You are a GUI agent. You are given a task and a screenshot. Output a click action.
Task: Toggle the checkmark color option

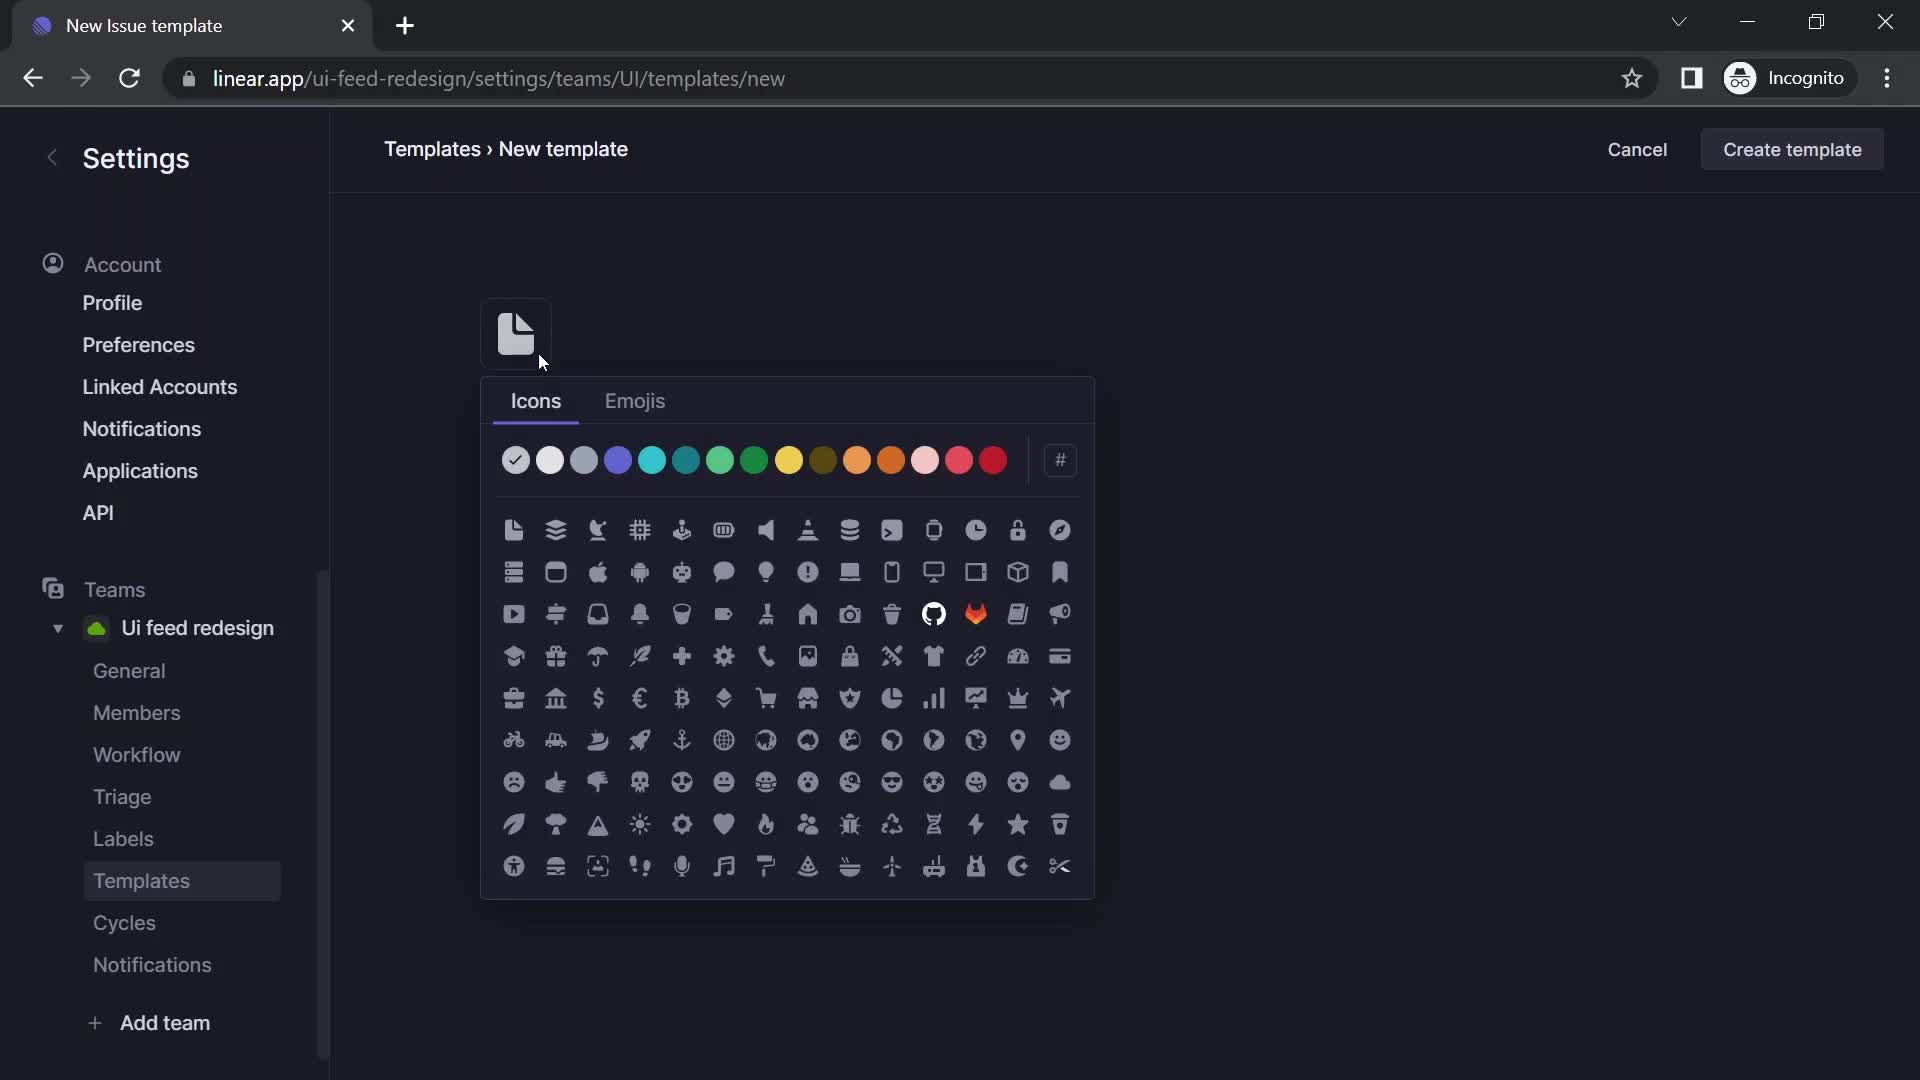coord(514,460)
